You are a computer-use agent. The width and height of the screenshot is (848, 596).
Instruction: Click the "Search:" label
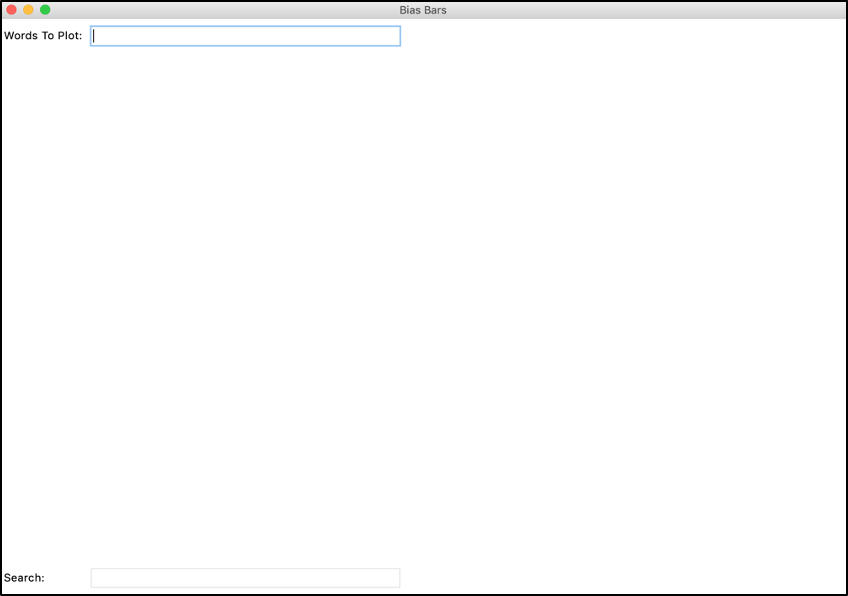(24, 578)
